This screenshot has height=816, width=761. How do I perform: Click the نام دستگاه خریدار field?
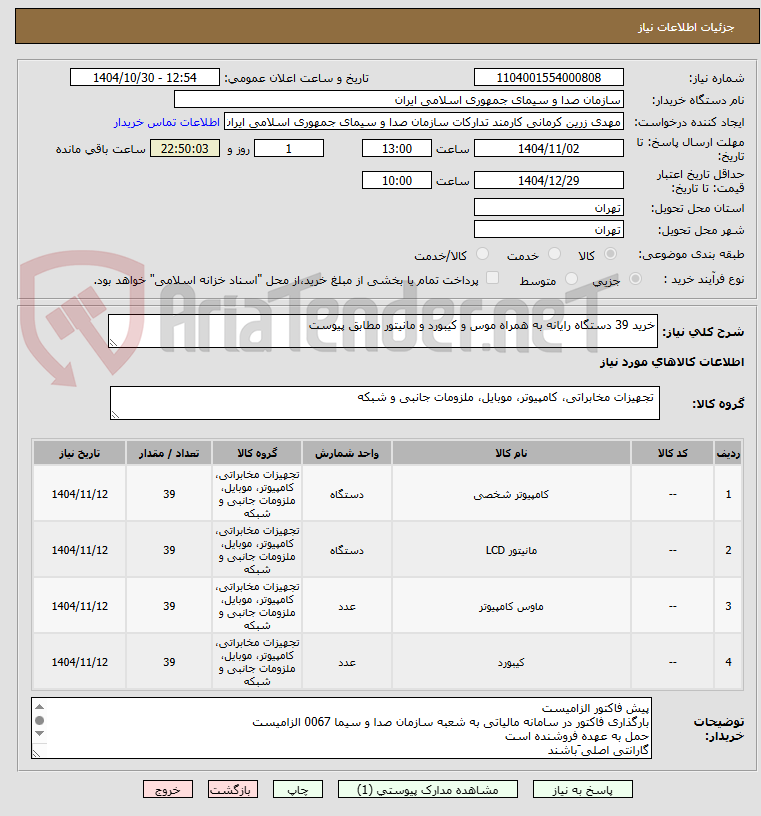(399, 100)
